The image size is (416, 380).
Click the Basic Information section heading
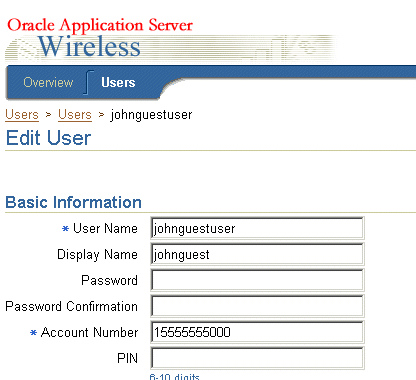point(73,202)
